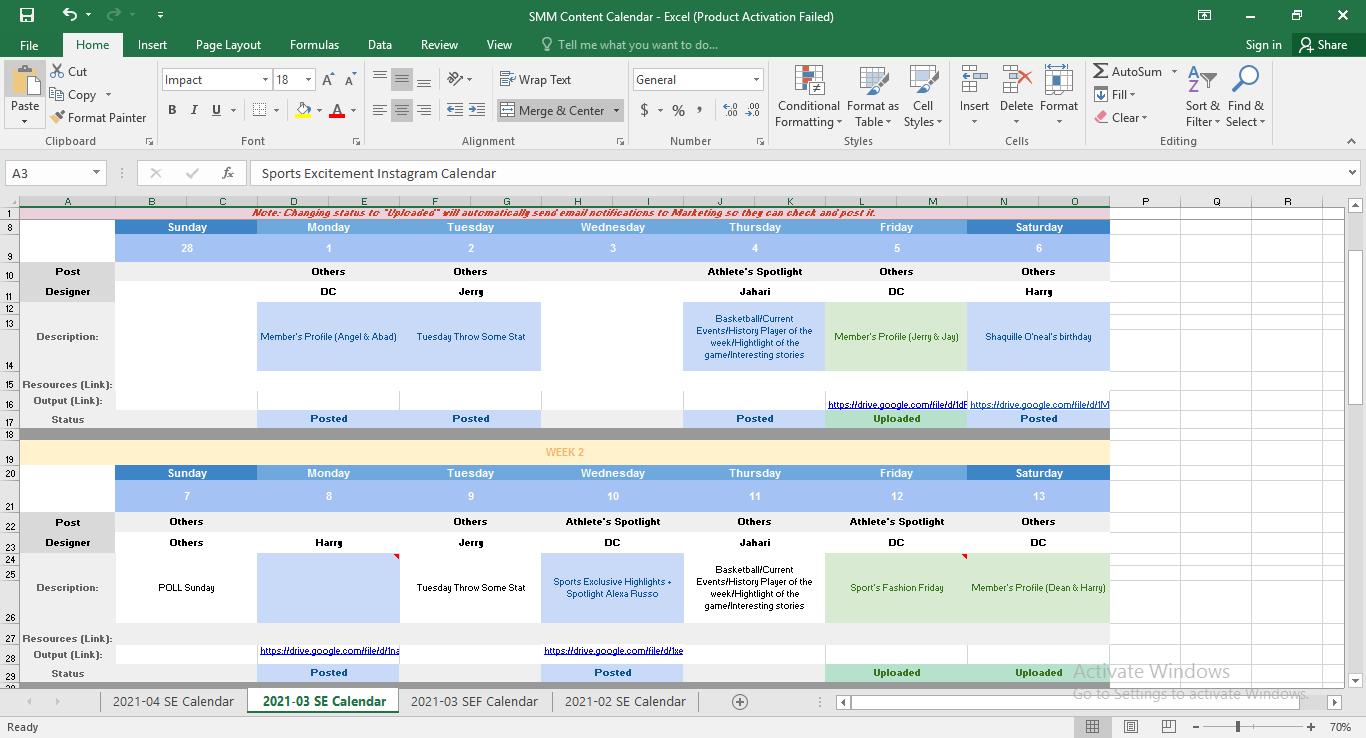1366x738 pixels.
Task: Open the number format dropdown showing General
Action: (757, 80)
